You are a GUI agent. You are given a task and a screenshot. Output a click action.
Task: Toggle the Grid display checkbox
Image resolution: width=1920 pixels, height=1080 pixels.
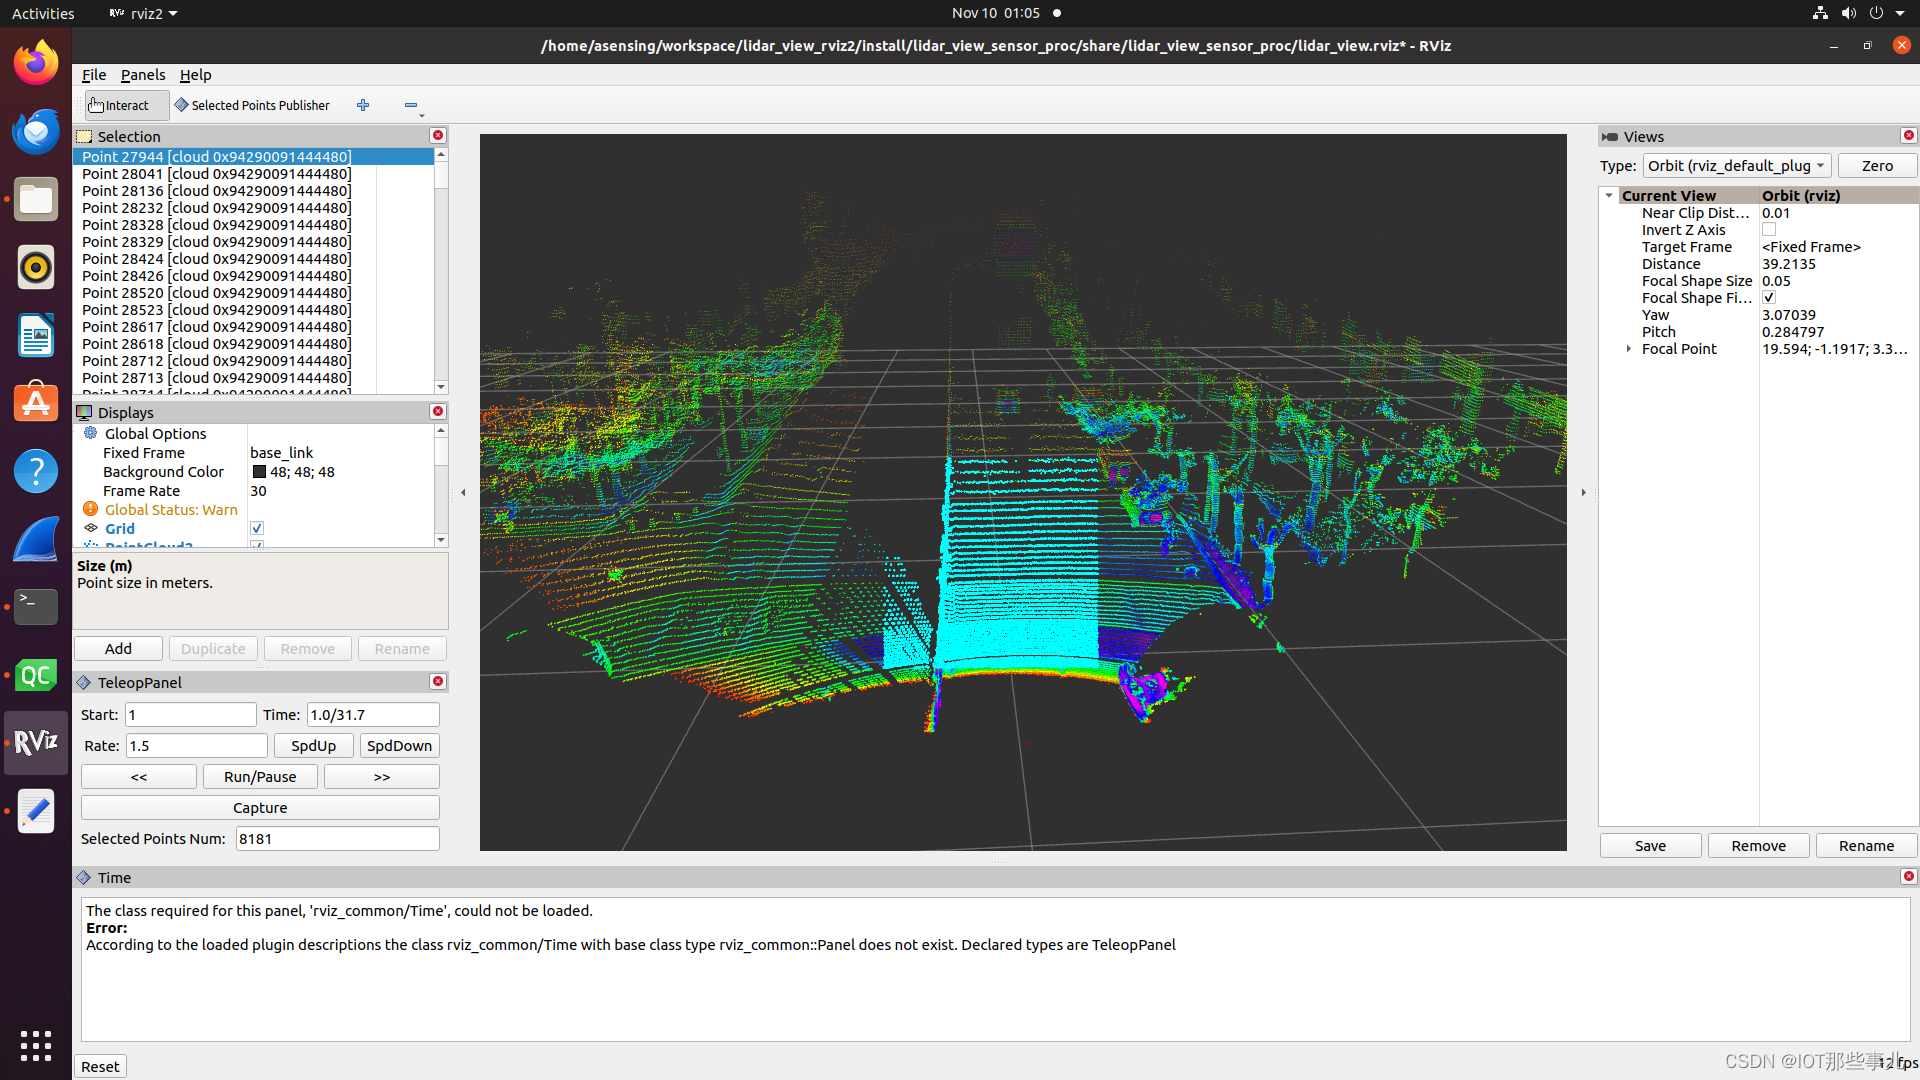[257, 528]
